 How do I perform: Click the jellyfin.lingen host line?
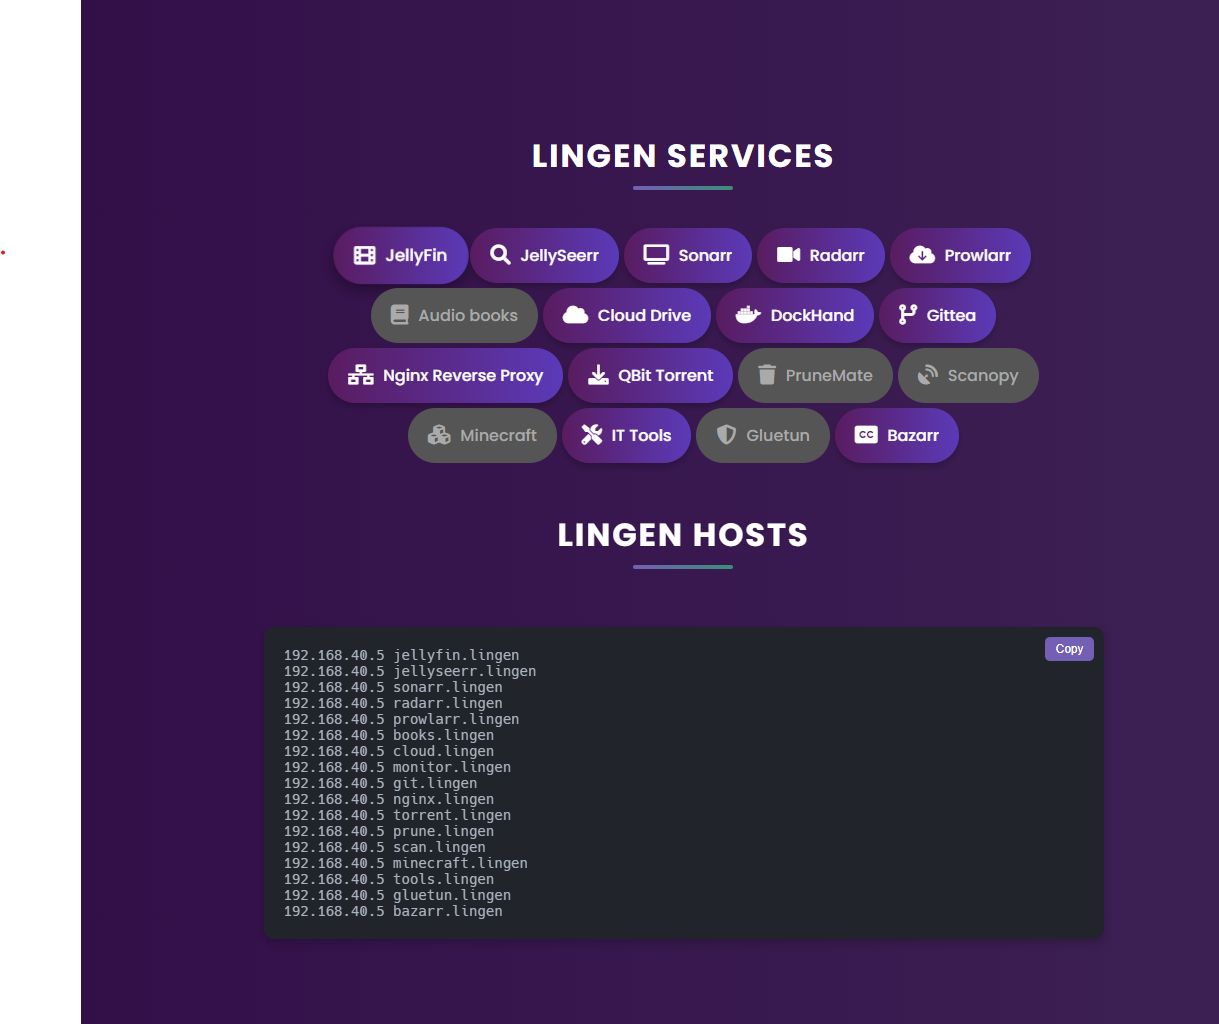pyautogui.click(x=402, y=655)
